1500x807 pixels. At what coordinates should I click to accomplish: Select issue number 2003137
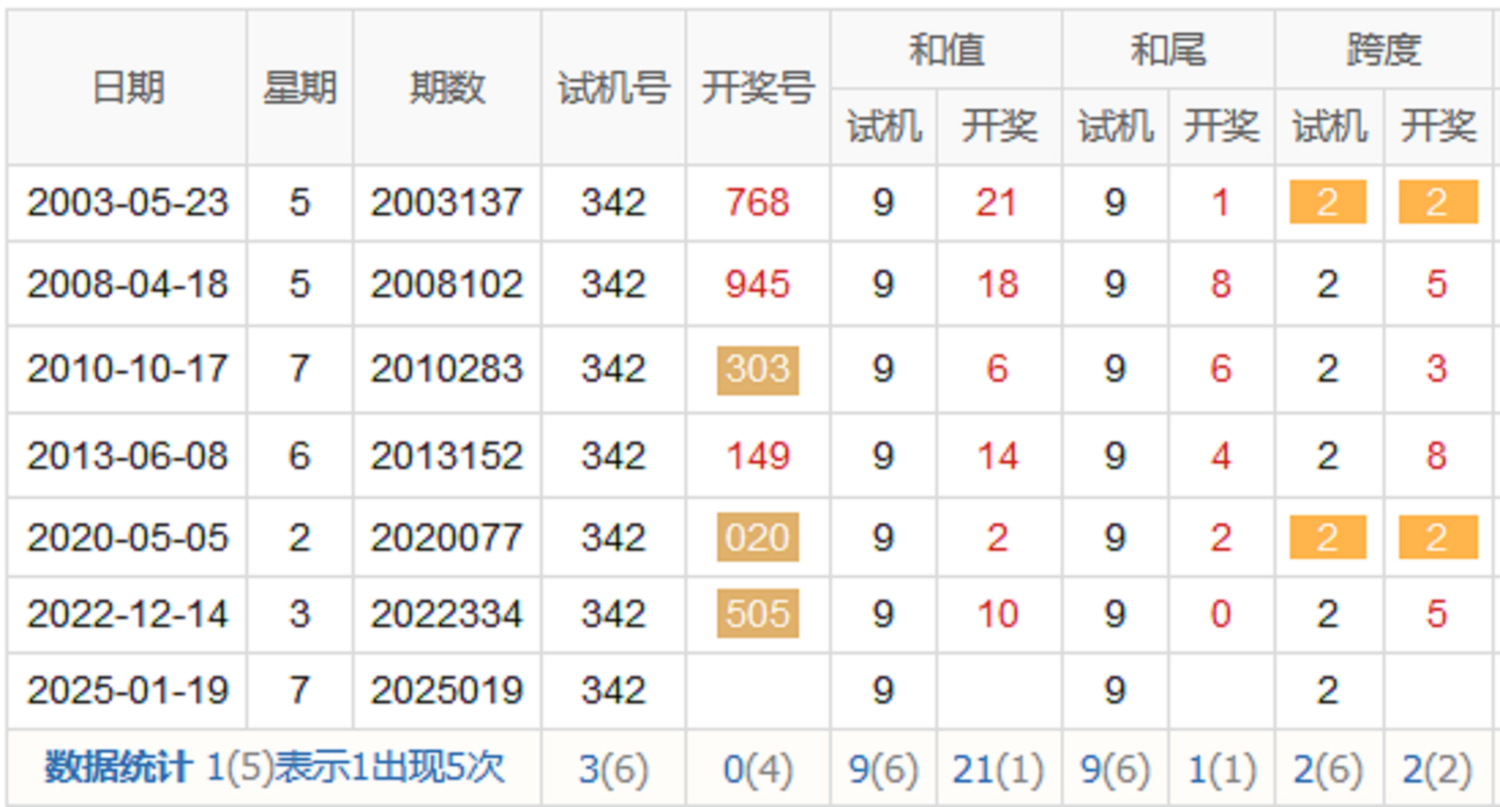coord(446,203)
